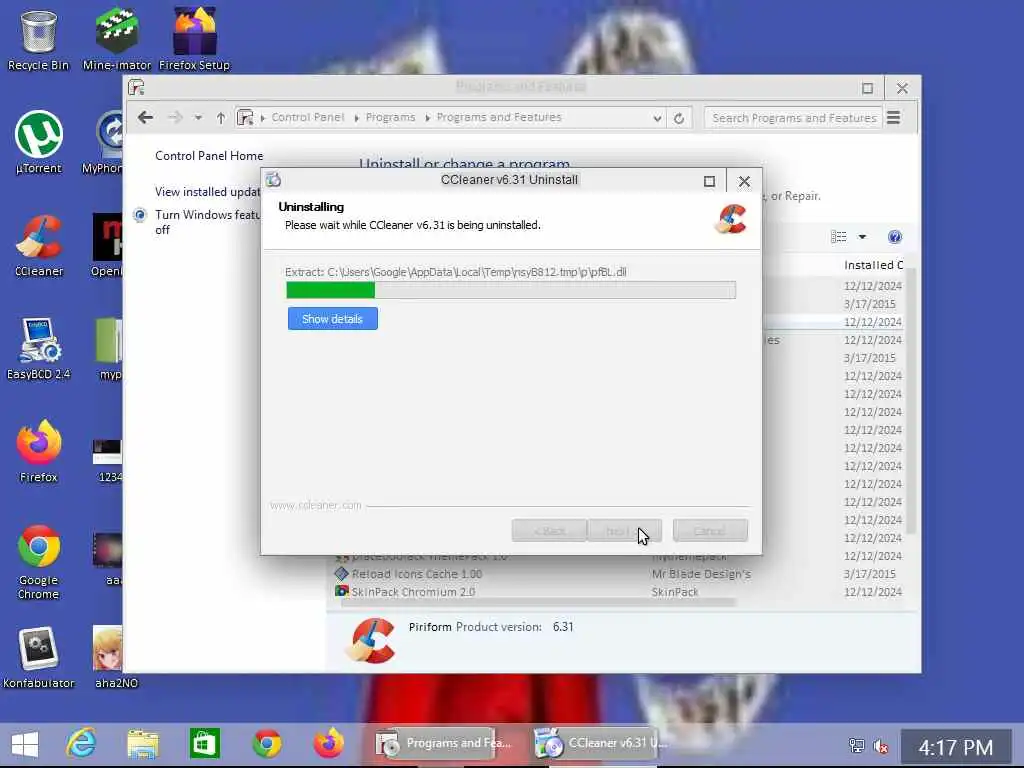Click the horizontal scrollbar of programs list
This screenshot has height=768, width=1024.
click(538, 603)
